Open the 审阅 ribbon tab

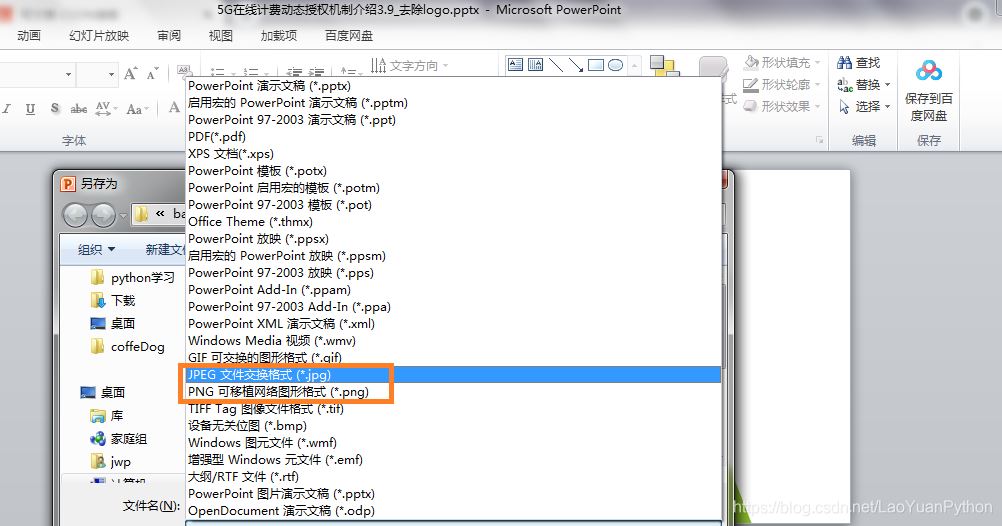169,36
